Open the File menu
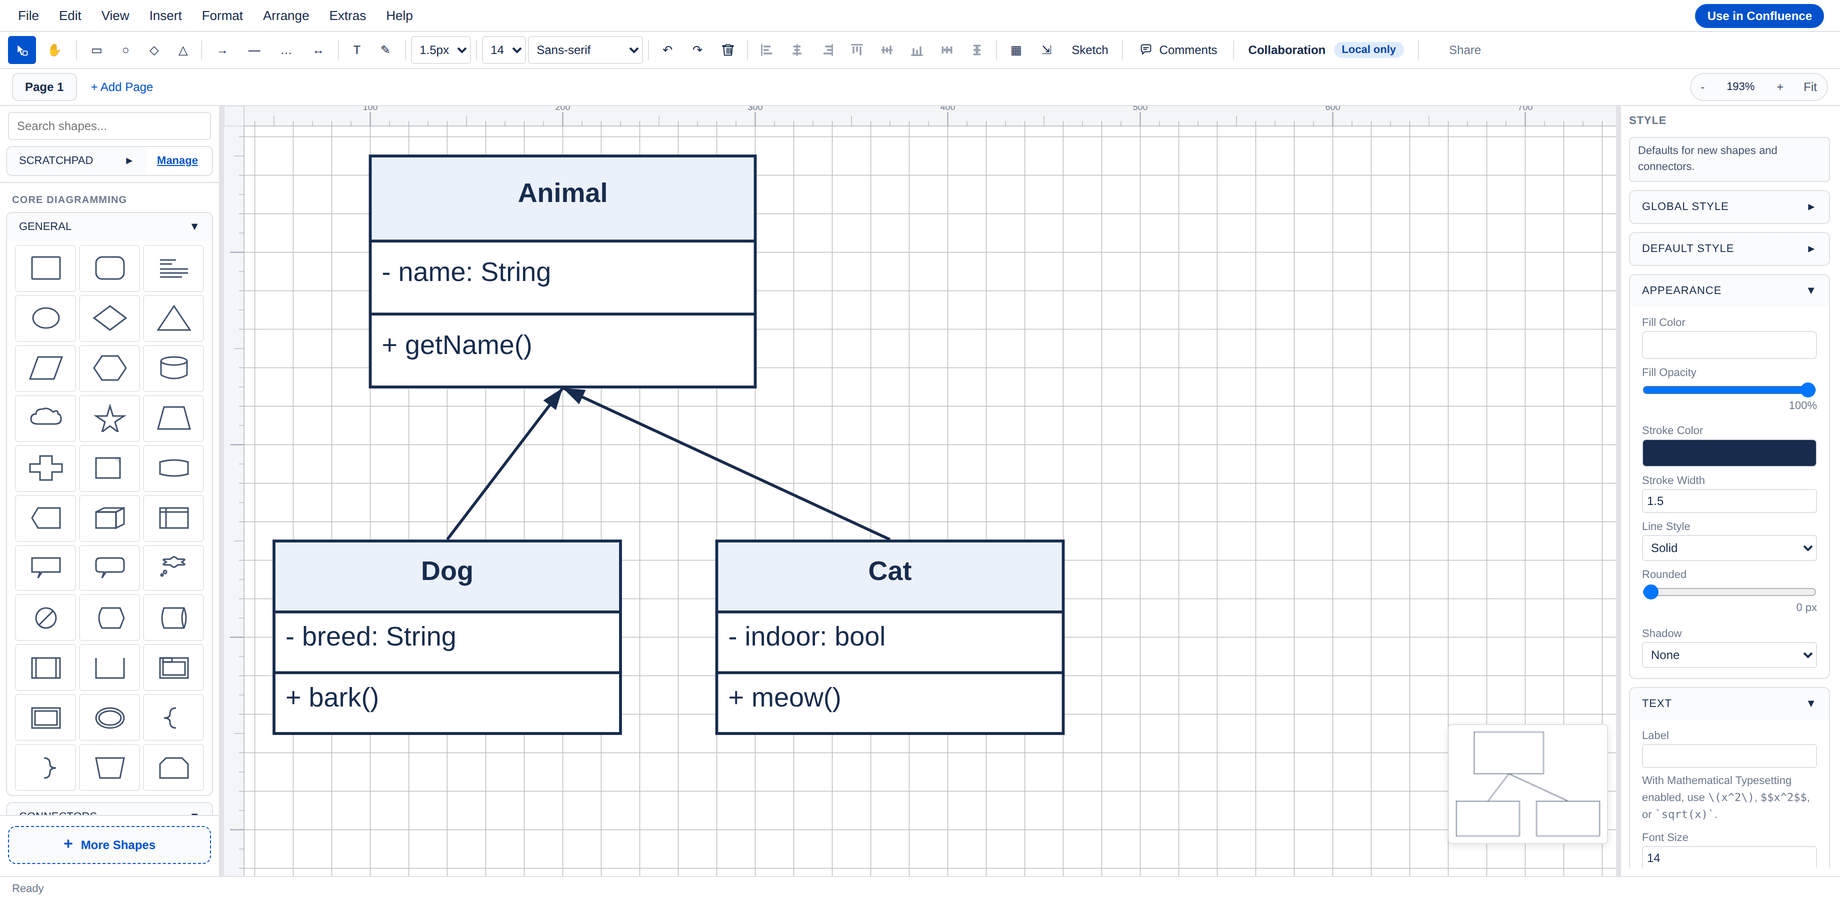 (28, 15)
